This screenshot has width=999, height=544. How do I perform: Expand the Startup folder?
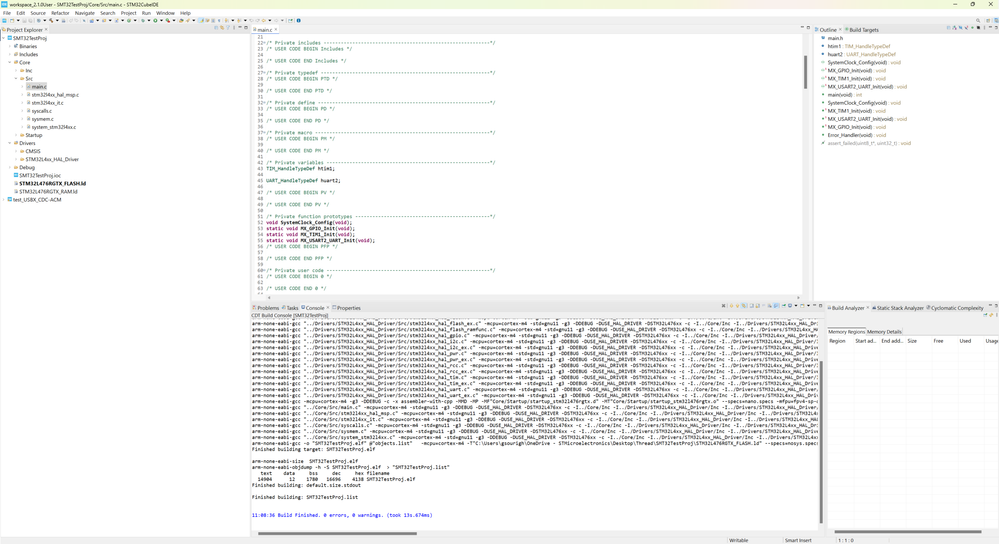click(16, 135)
